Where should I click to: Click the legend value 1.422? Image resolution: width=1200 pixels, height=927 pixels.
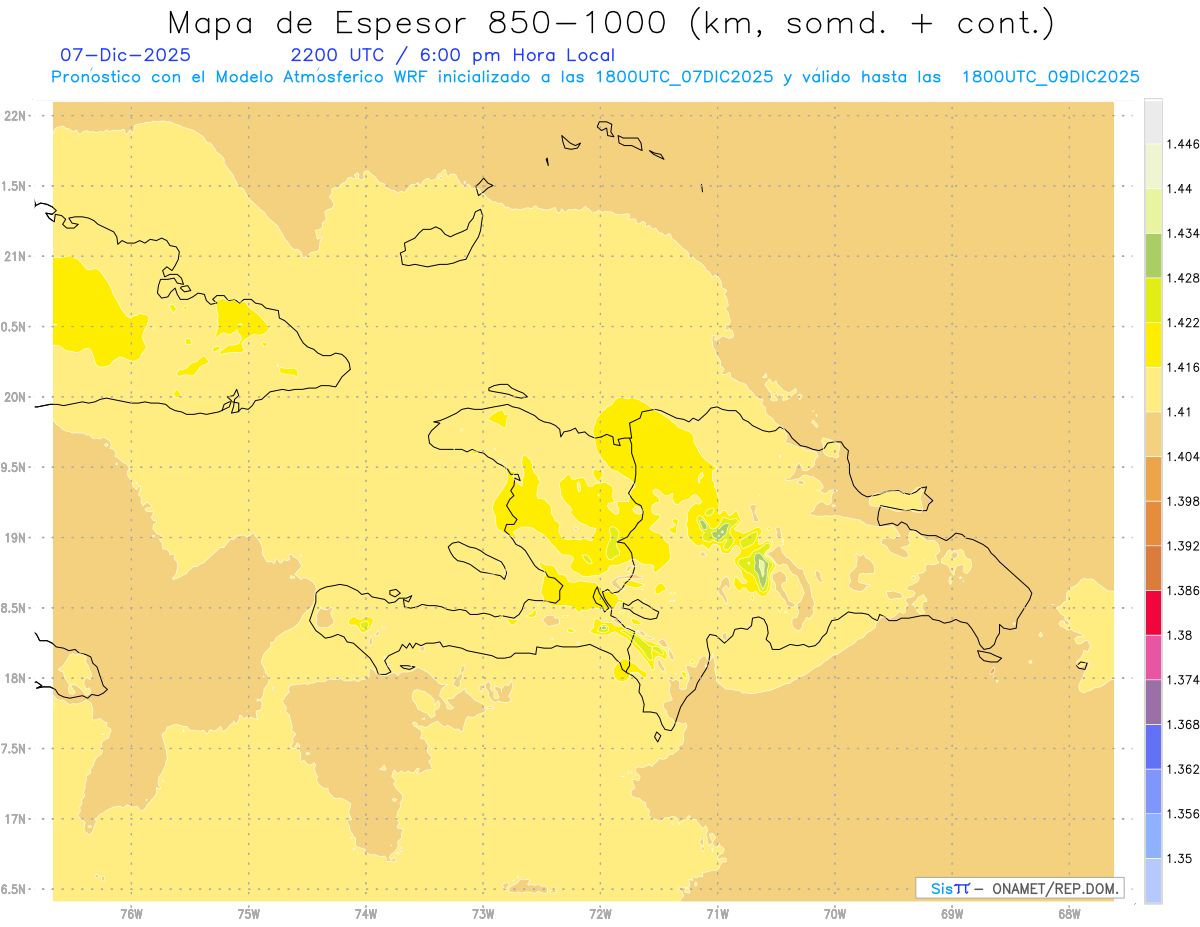[1184, 323]
